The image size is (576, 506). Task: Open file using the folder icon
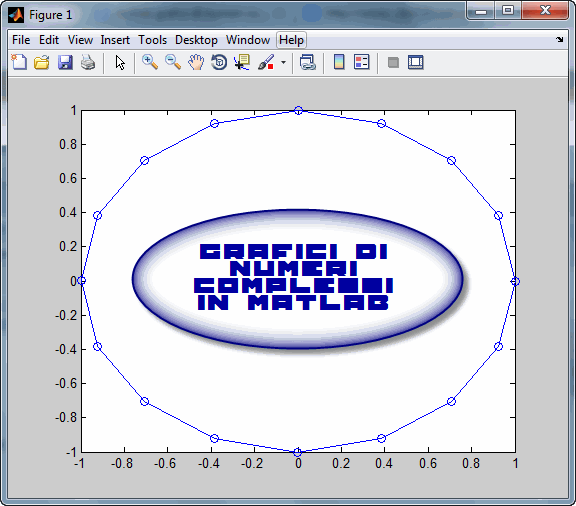pos(42,62)
